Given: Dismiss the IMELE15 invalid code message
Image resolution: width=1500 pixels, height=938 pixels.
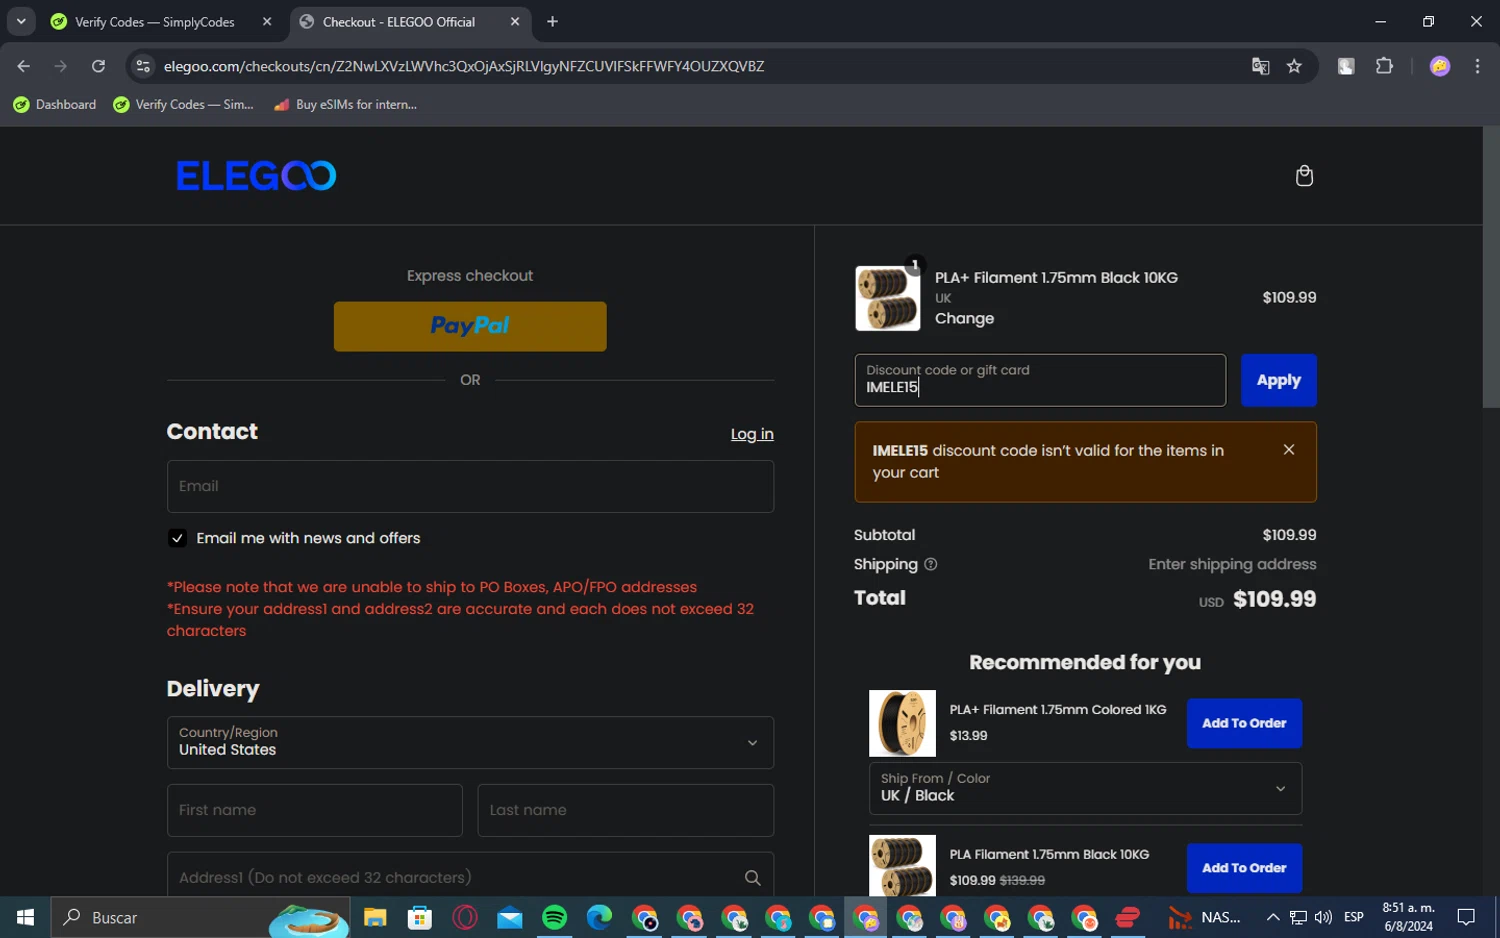Looking at the screenshot, I should 1289,450.
